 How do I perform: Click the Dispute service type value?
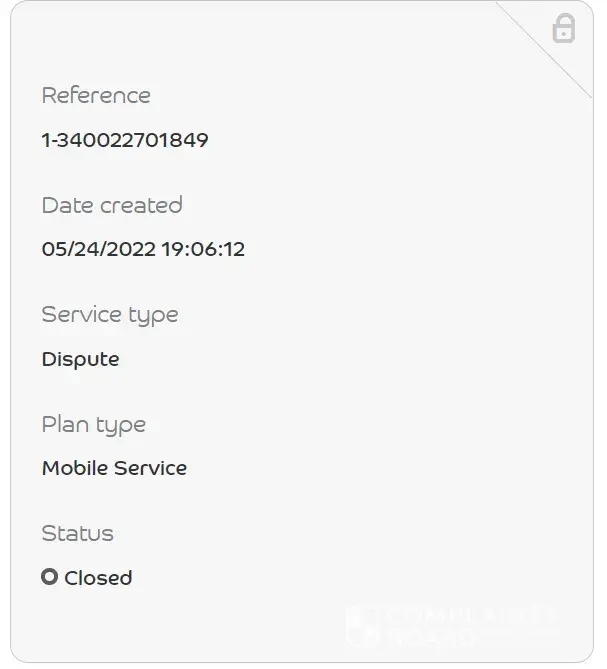click(x=80, y=359)
